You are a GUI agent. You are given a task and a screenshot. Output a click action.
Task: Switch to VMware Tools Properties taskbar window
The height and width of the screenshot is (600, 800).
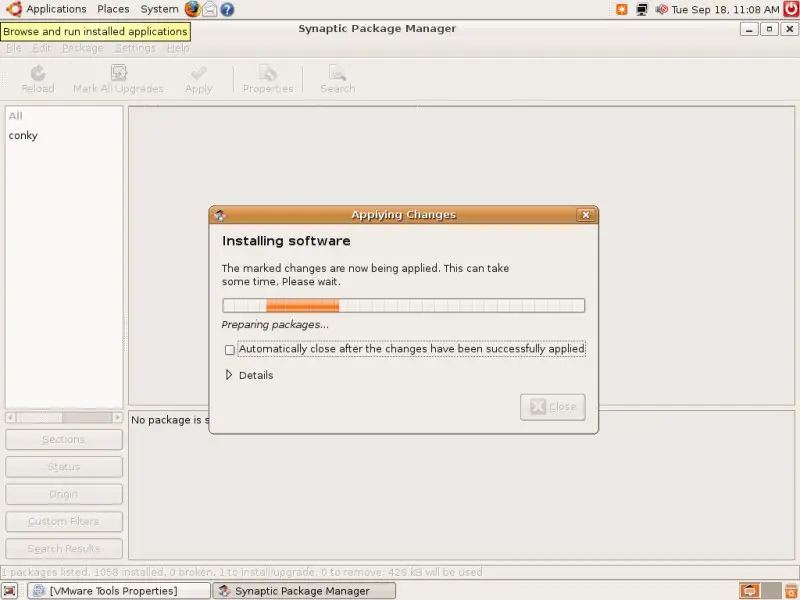pos(119,591)
